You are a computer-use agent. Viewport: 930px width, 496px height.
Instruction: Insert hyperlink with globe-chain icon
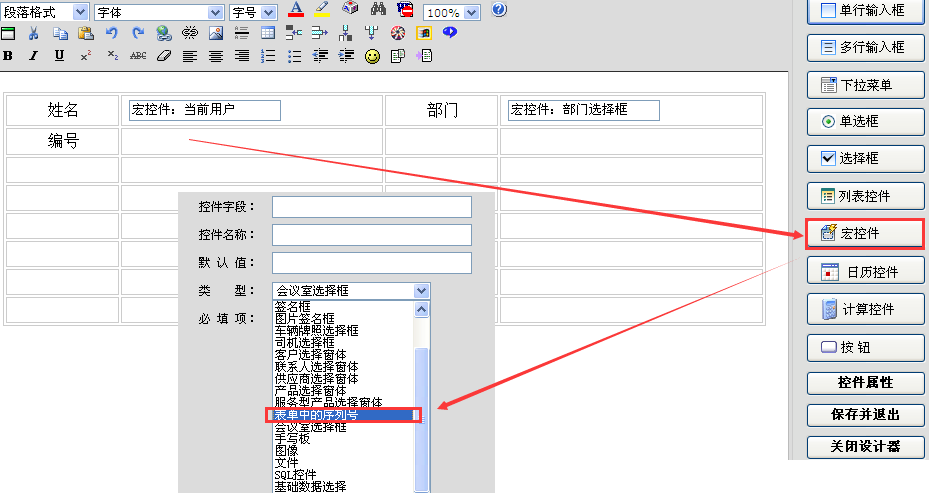[x=164, y=33]
